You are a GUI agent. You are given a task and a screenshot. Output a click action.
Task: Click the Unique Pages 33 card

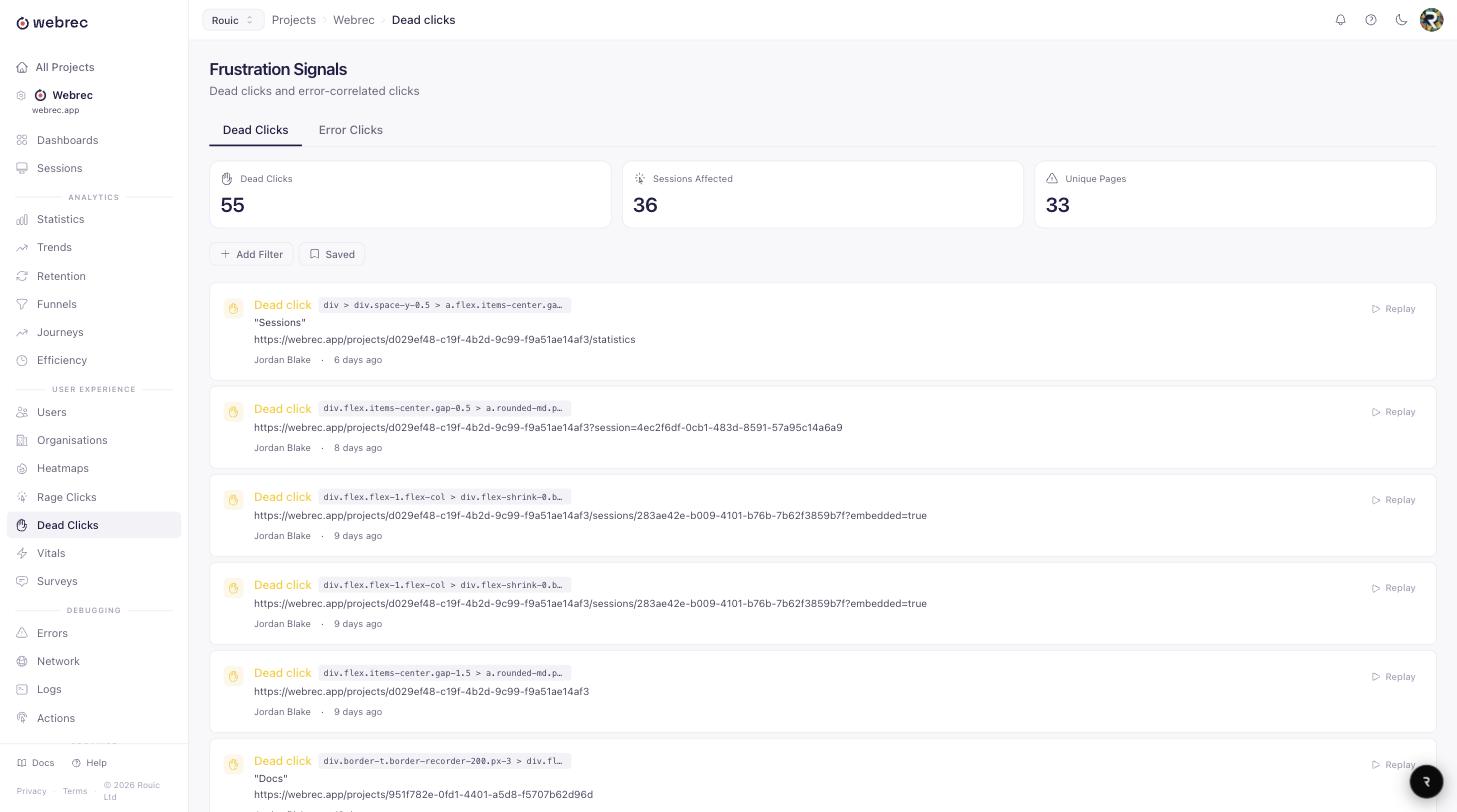pos(1235,194)
